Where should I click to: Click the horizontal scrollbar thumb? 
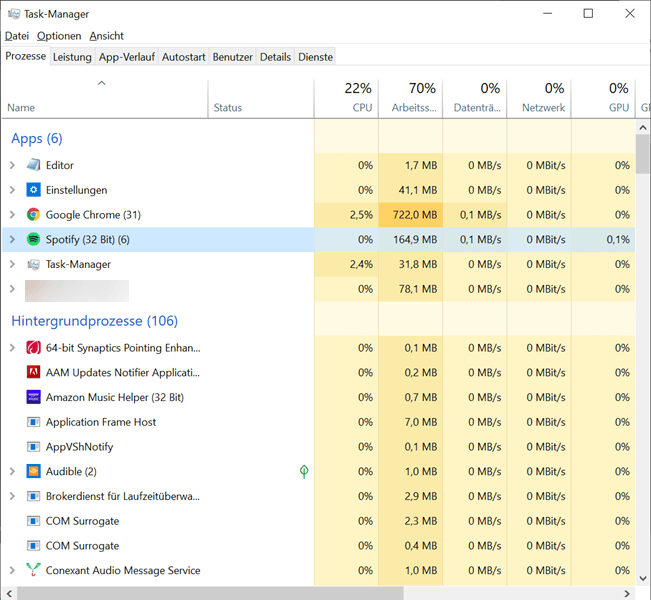pyautogui.click(x=210, y=593)
